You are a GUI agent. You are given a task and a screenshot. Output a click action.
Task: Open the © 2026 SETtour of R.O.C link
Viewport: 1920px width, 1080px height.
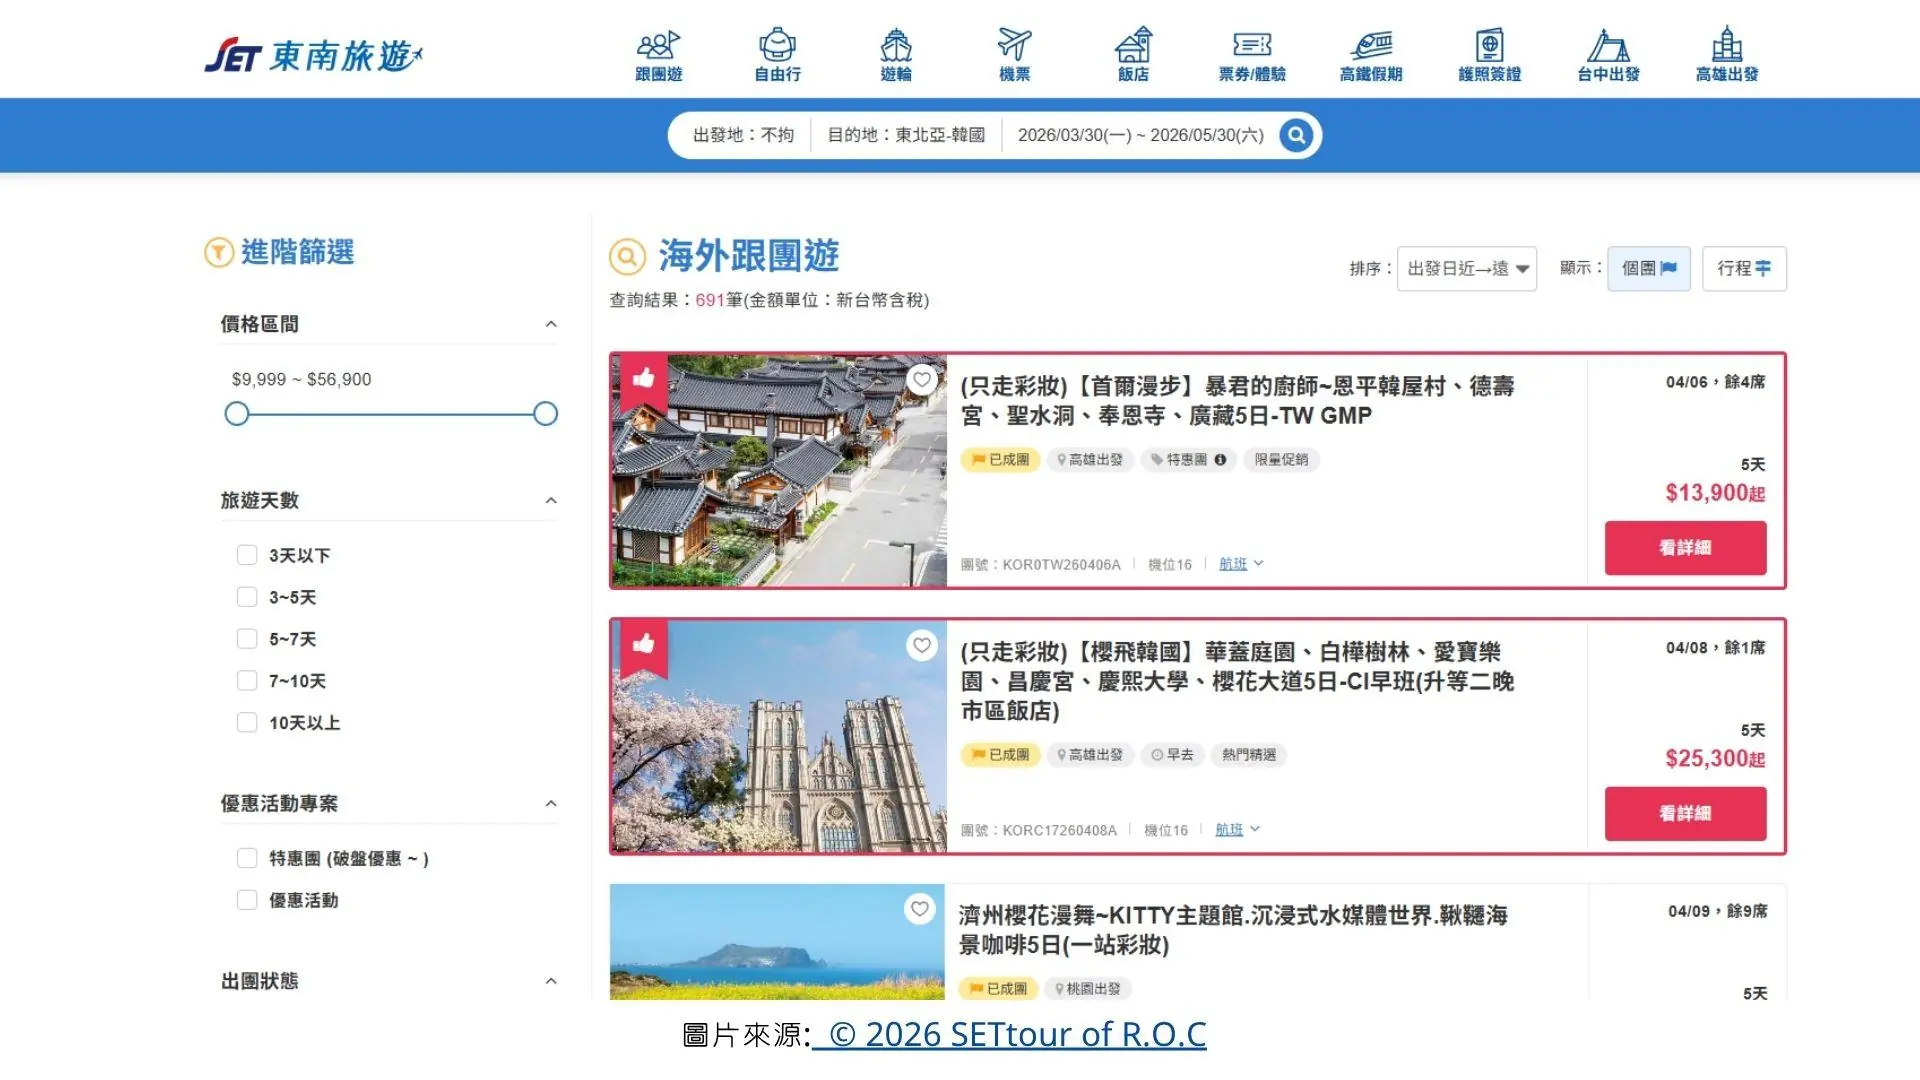(x=1010, y=1034)
